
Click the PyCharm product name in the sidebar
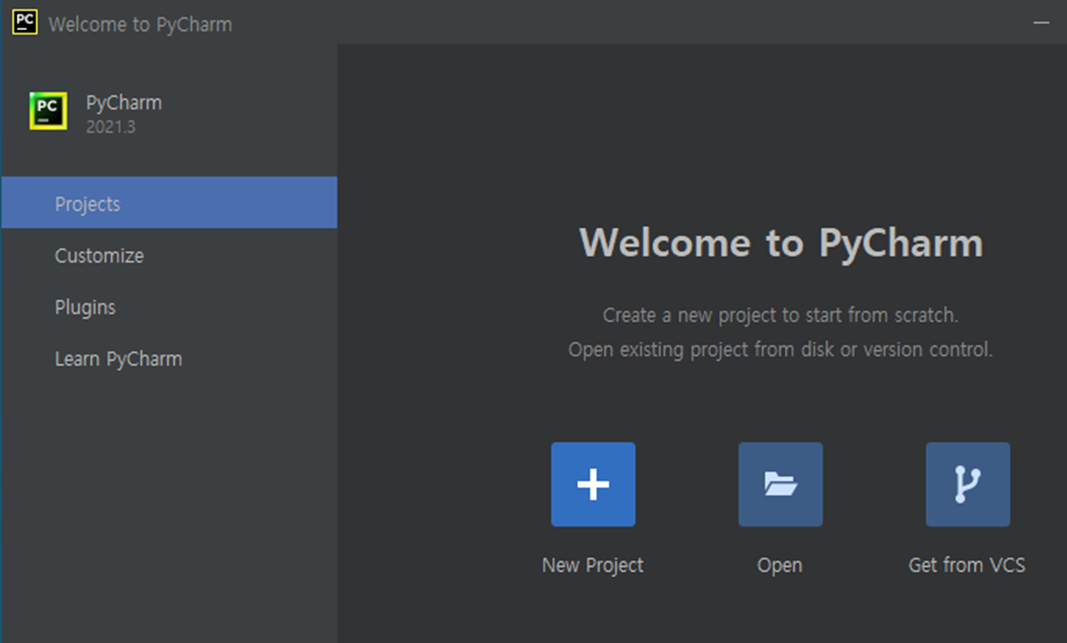click(x=124, y=103)
